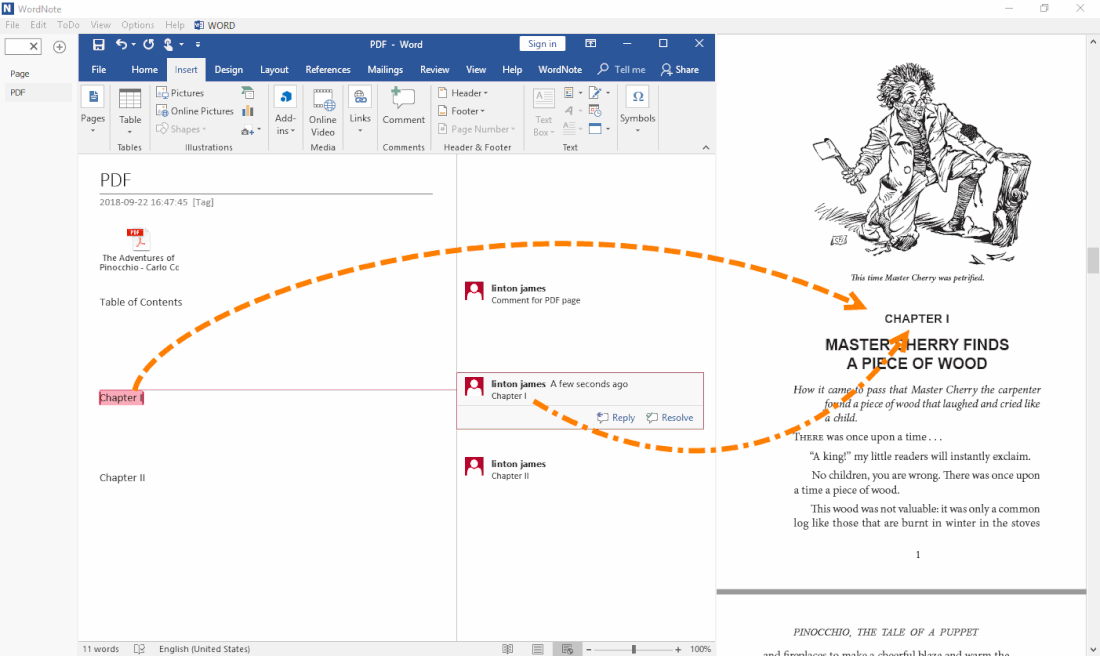The height and width of the screenshot is (656, 1100).
Task: Undo the last action in Word
Action: [121, 44]
